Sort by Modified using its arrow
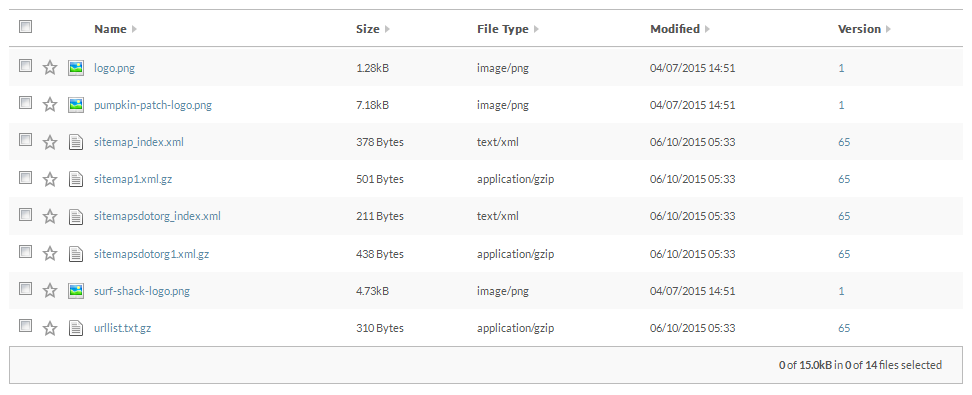 707,29
